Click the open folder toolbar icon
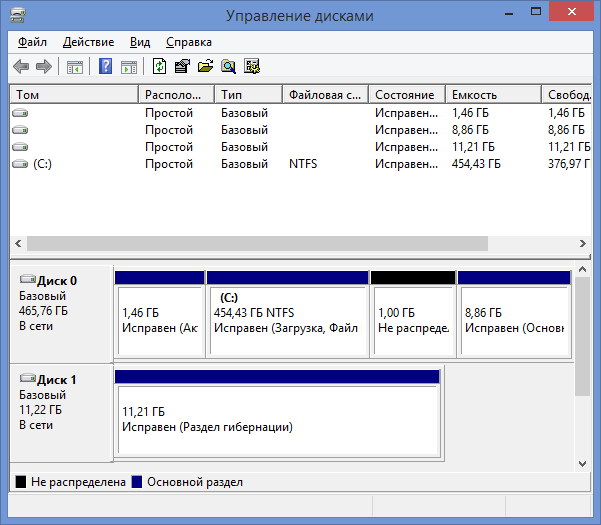Viewport: 601px width, 525px height. point(205,66)
